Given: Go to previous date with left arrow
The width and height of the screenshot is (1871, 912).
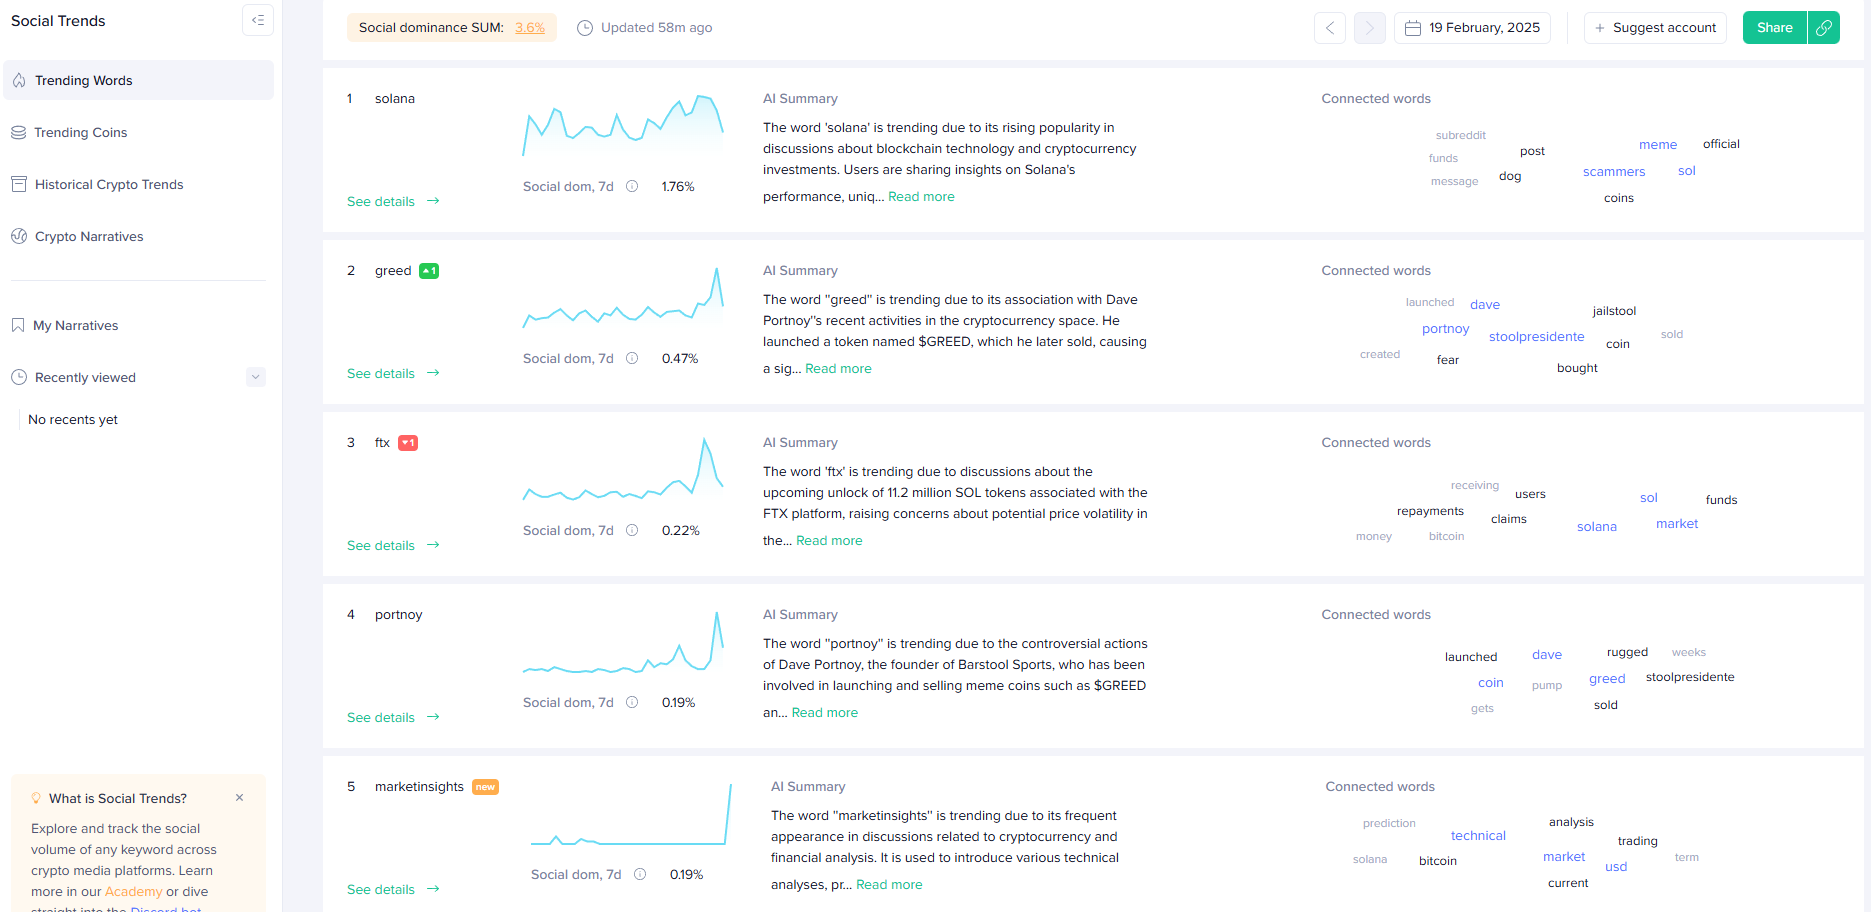Looking at the screenshot, I should click(1330, 28).
